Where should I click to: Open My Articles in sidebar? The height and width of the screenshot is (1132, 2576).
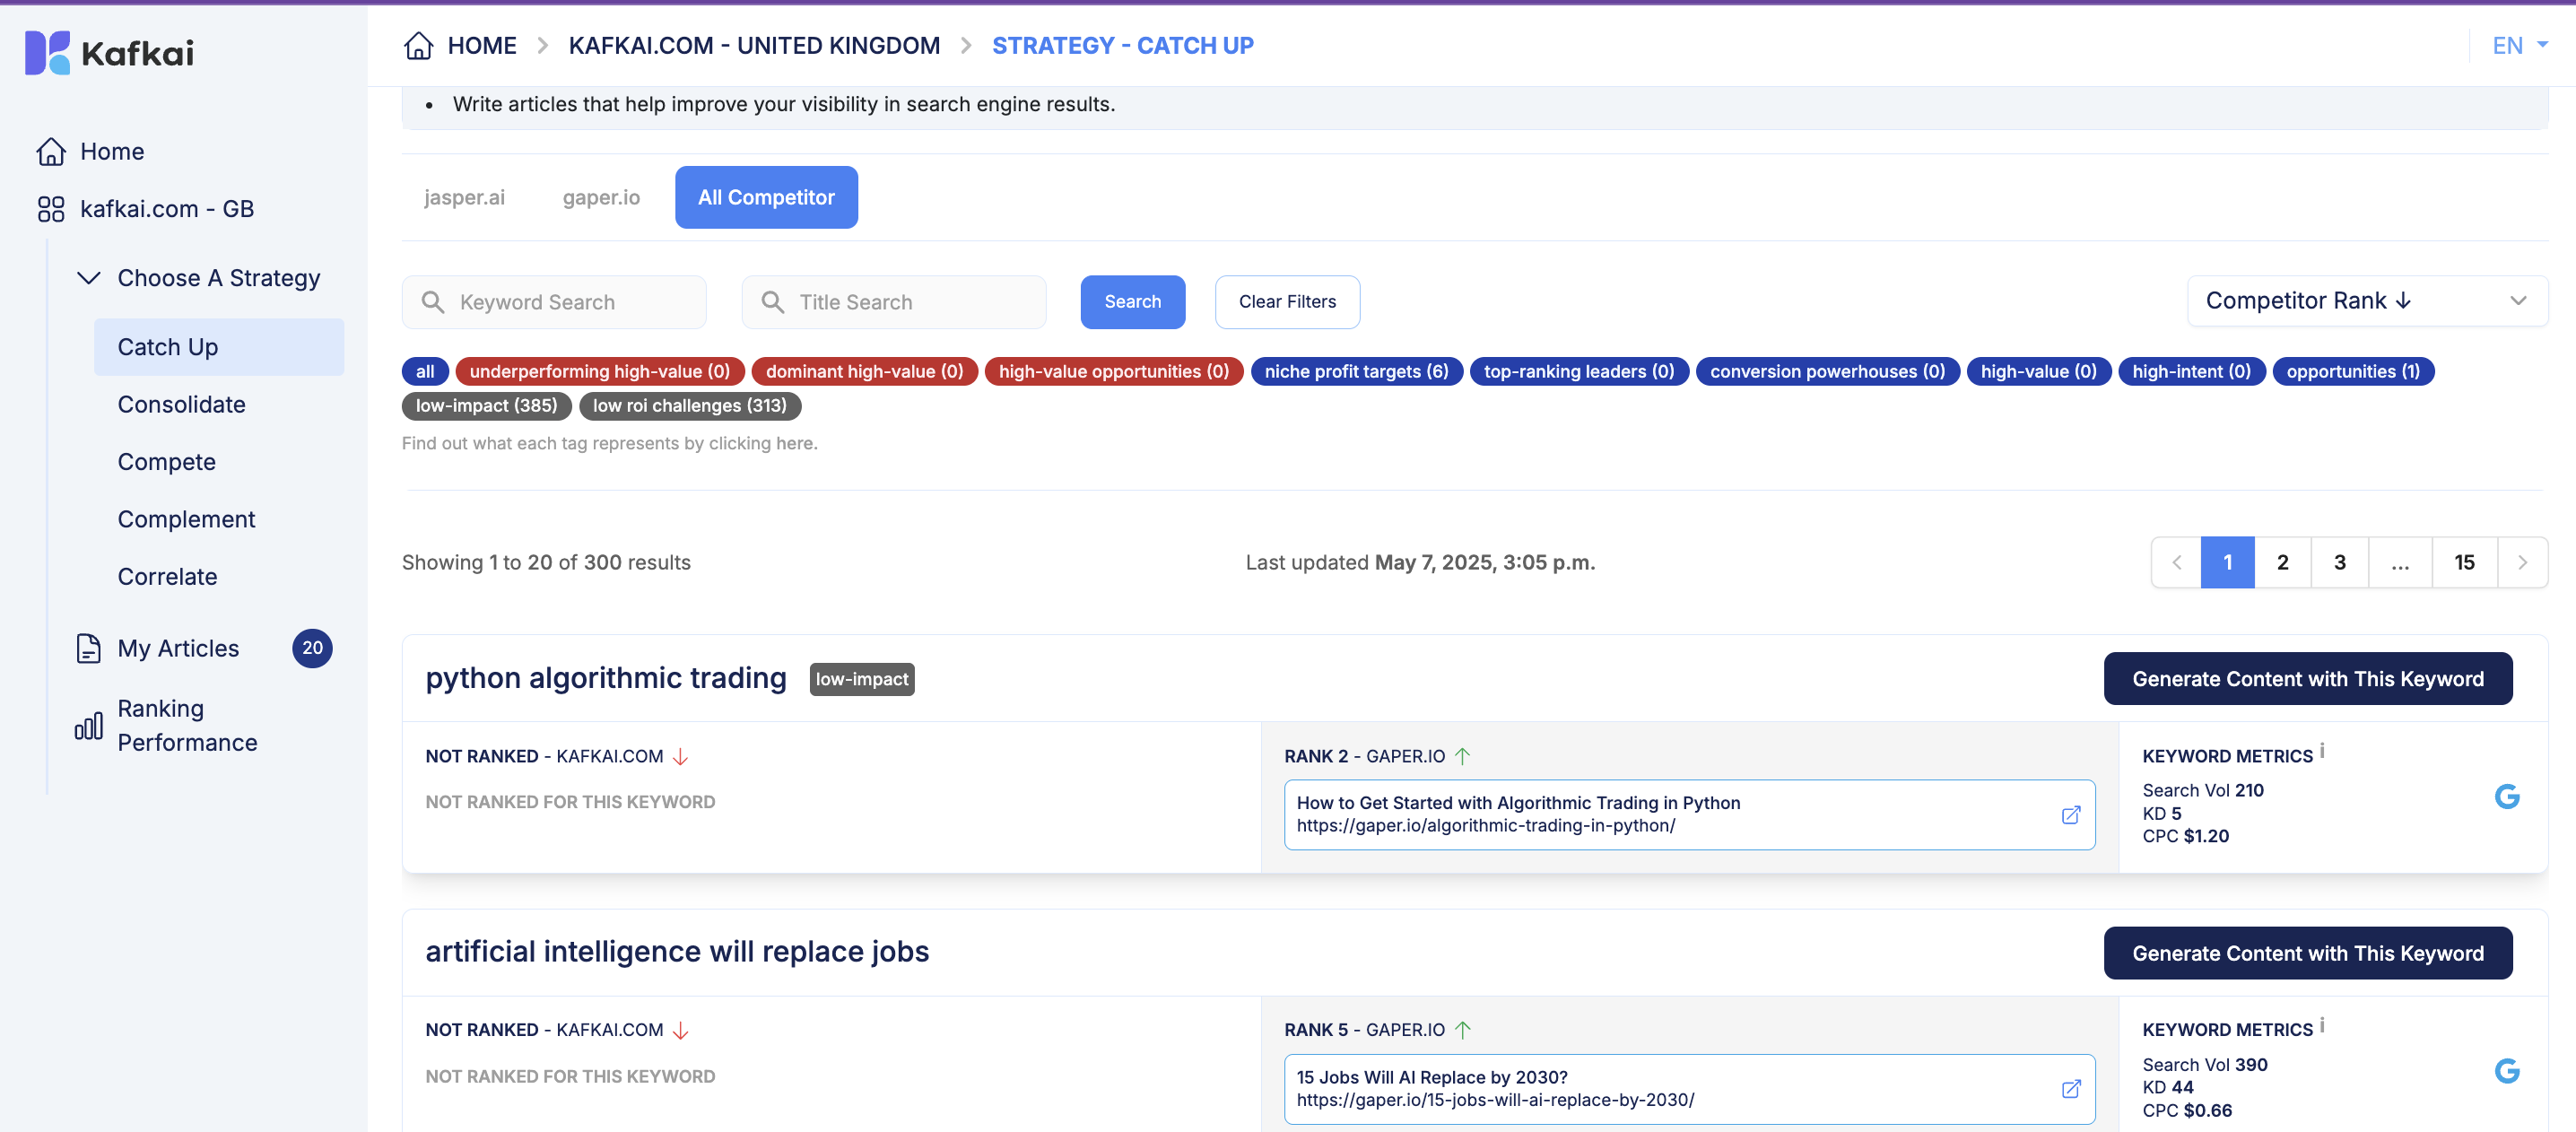pos(178,648)
